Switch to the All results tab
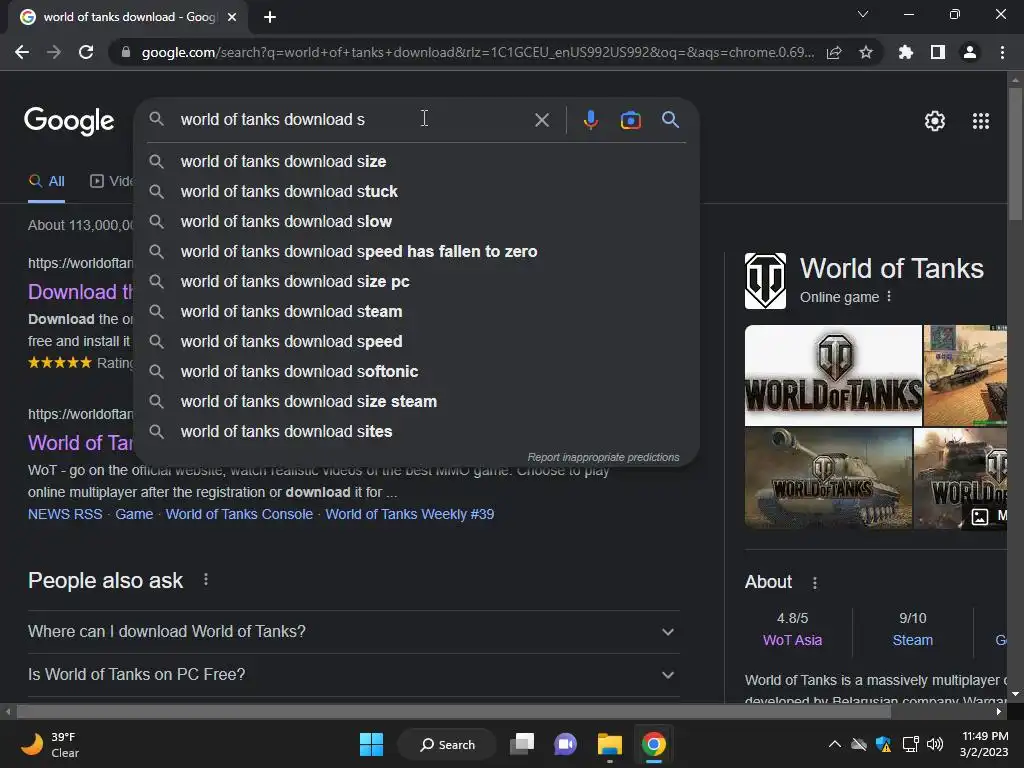This screenshot has height=768, width=1024. point(46,182)
